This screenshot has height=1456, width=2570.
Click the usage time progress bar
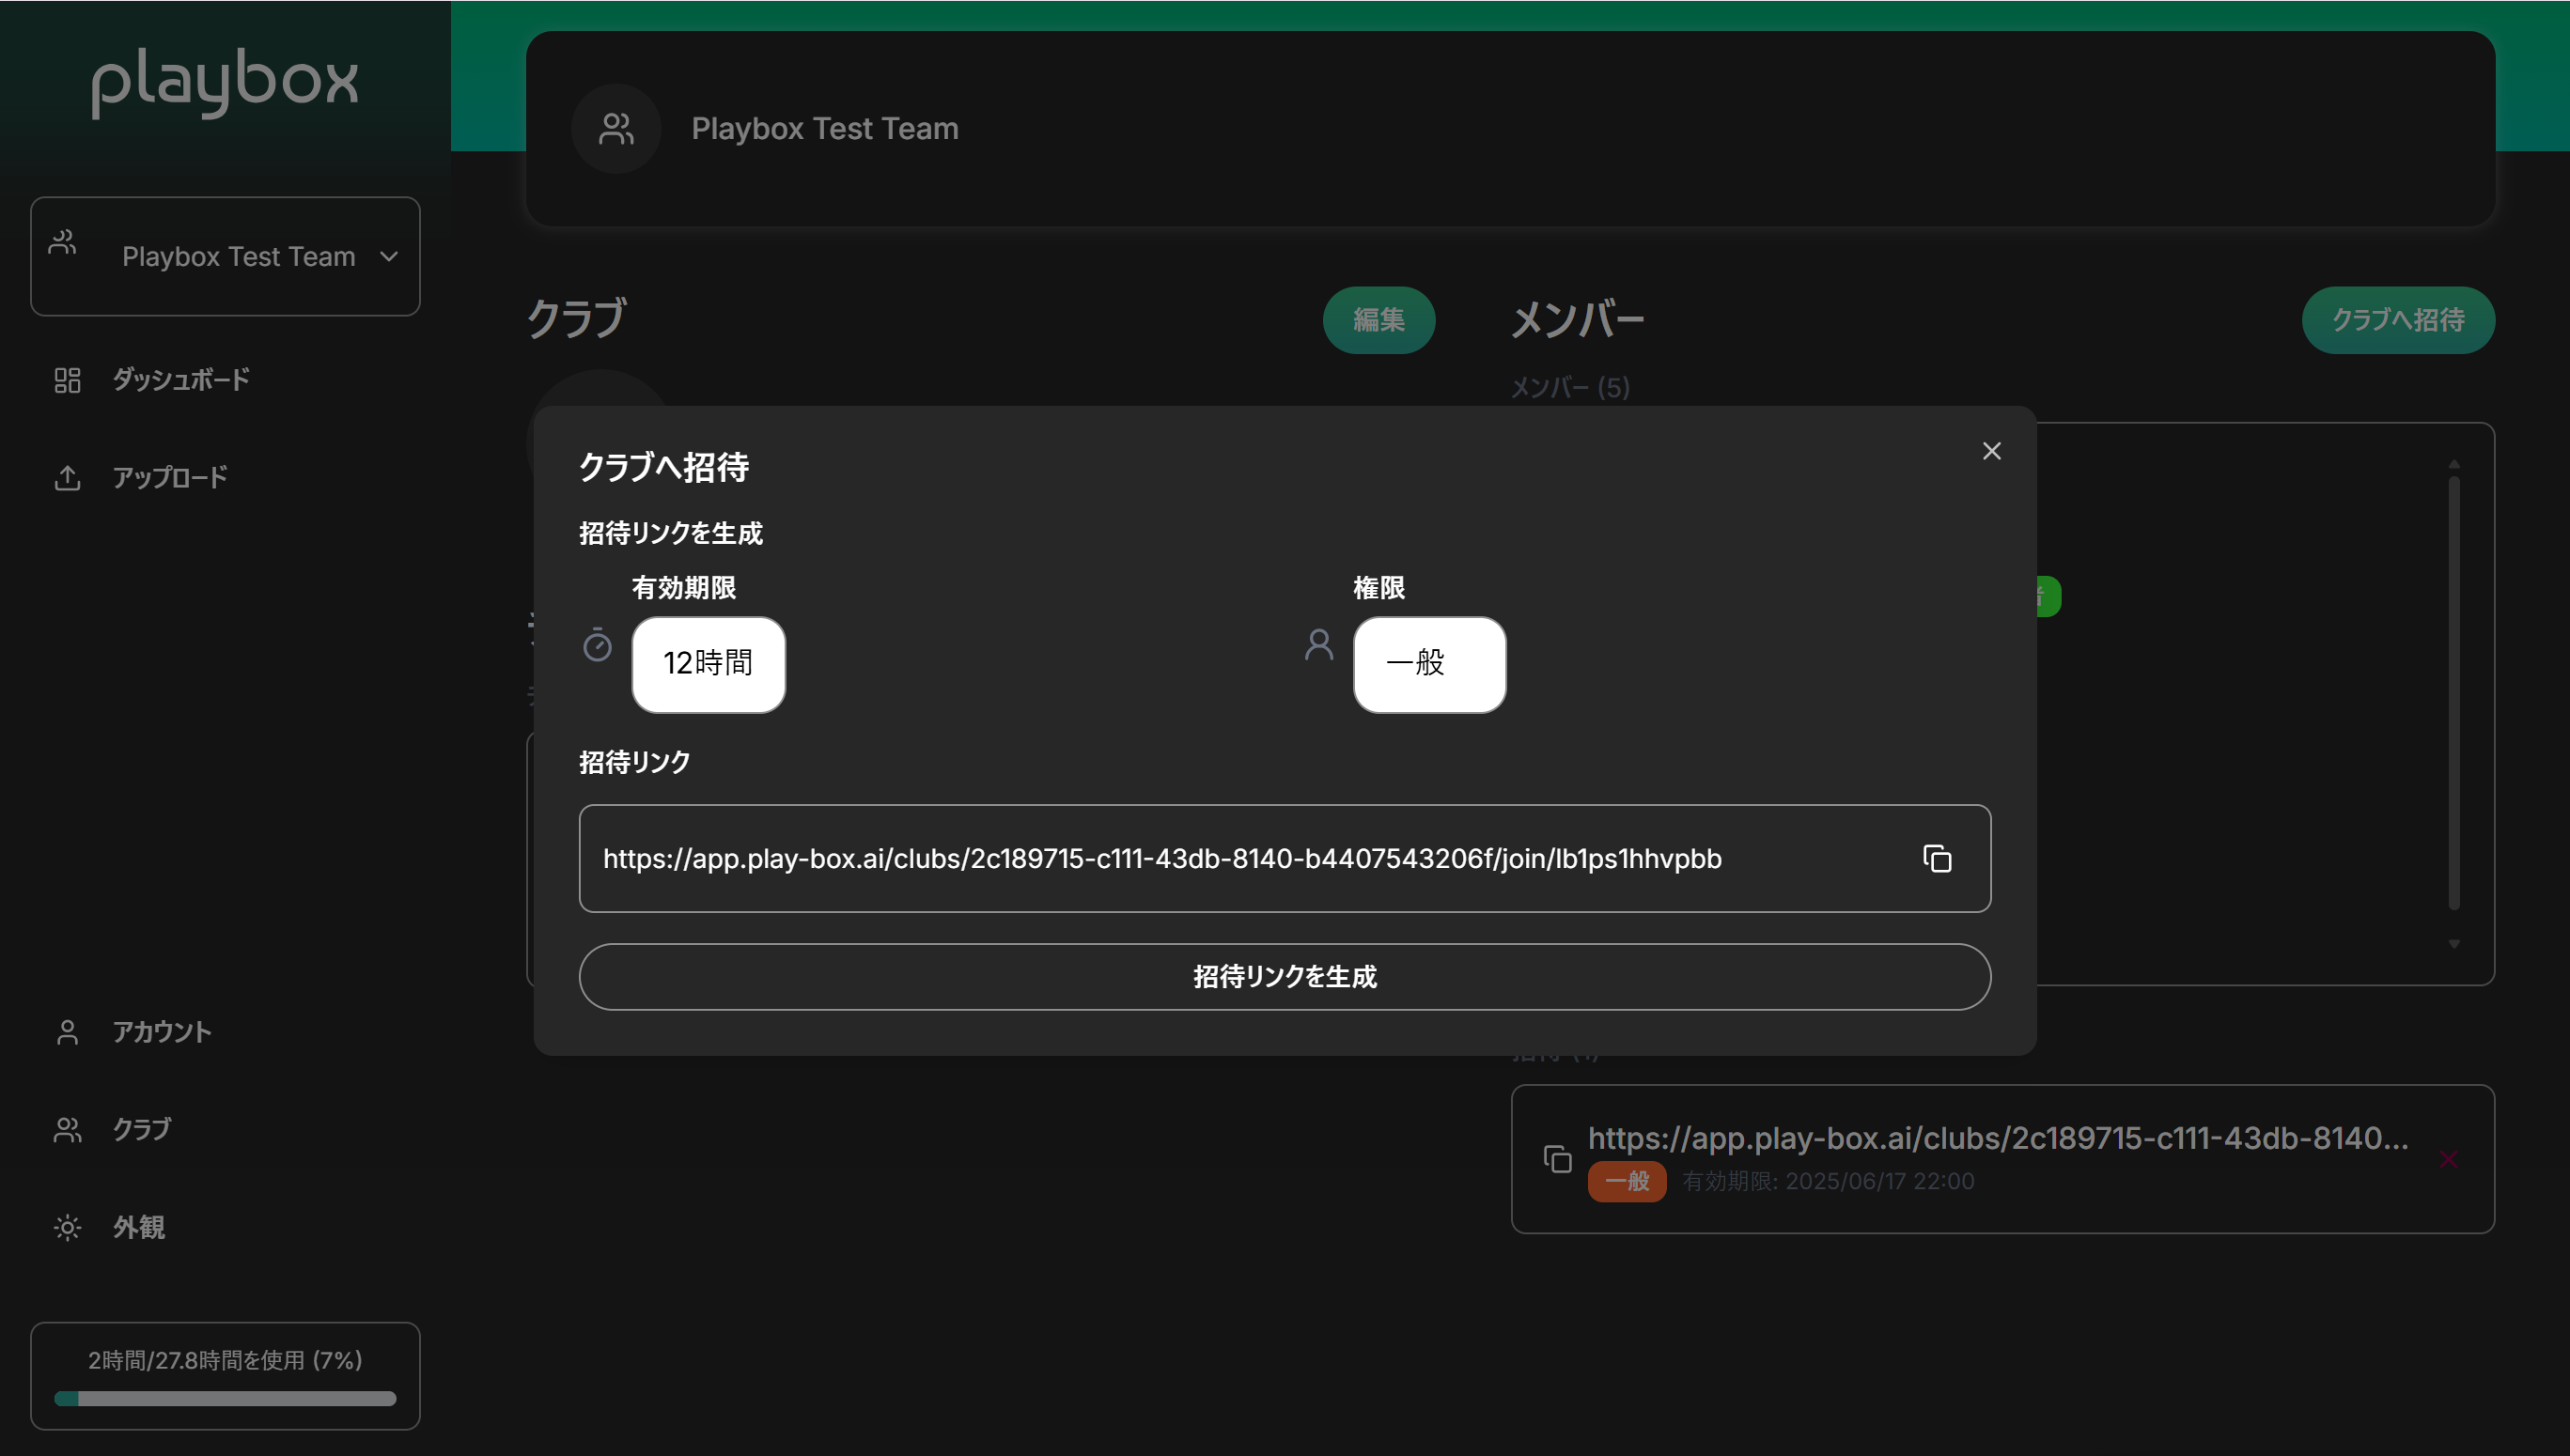pyautogui.click(x=225, y=1398)
